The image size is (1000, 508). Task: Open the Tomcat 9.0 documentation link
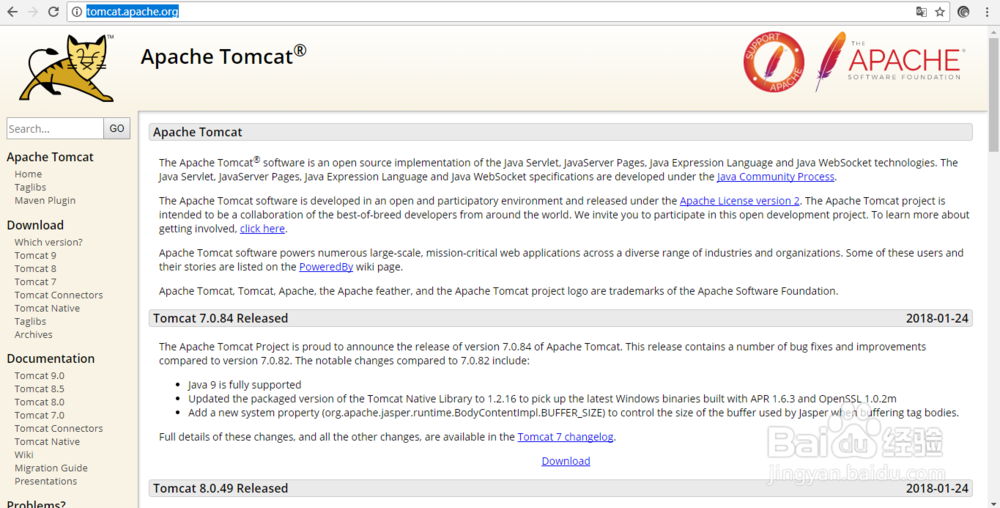40,375
